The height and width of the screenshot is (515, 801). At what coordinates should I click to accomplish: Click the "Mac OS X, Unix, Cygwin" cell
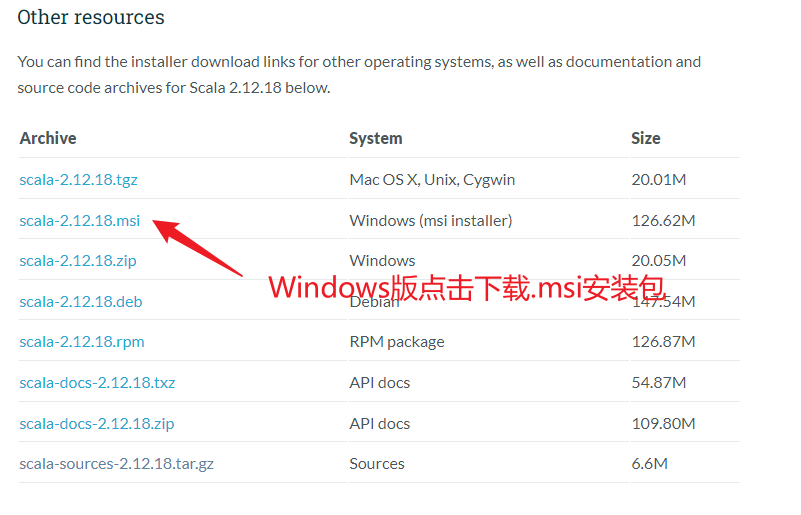click(432, 180)
